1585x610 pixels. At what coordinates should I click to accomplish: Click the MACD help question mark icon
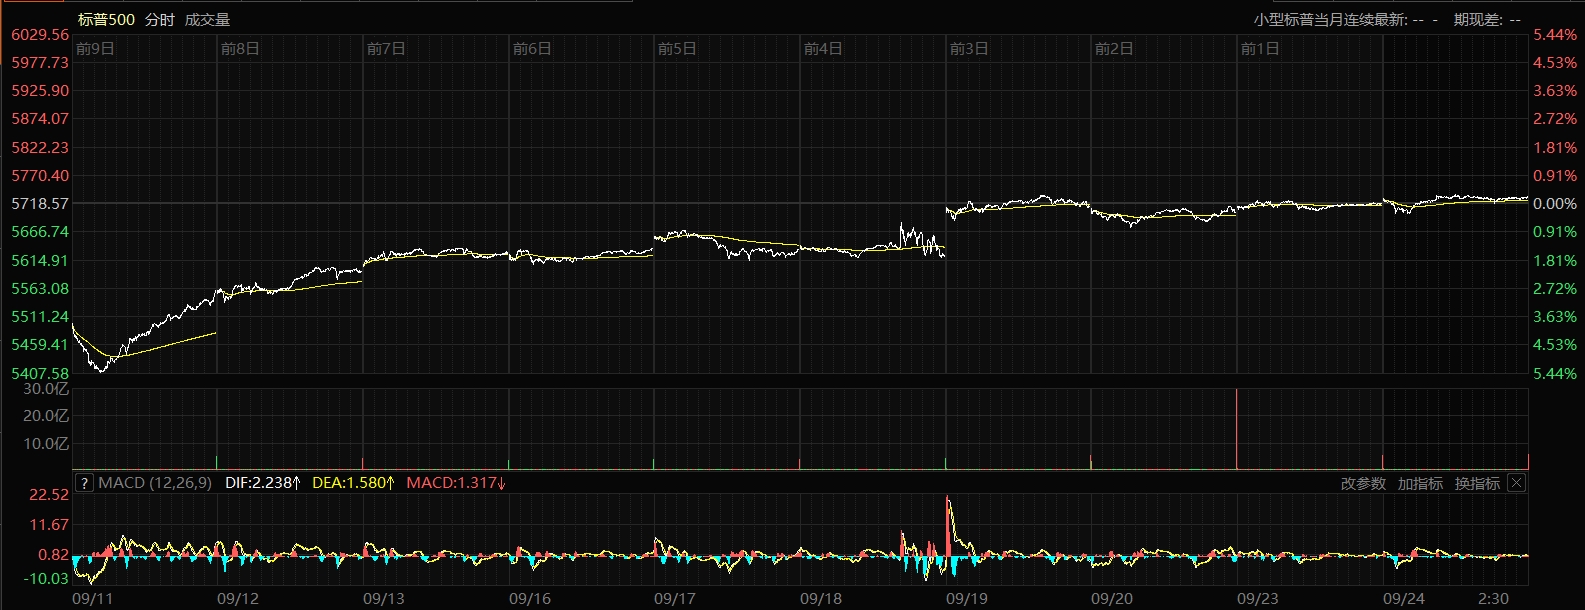coord(84,483)
